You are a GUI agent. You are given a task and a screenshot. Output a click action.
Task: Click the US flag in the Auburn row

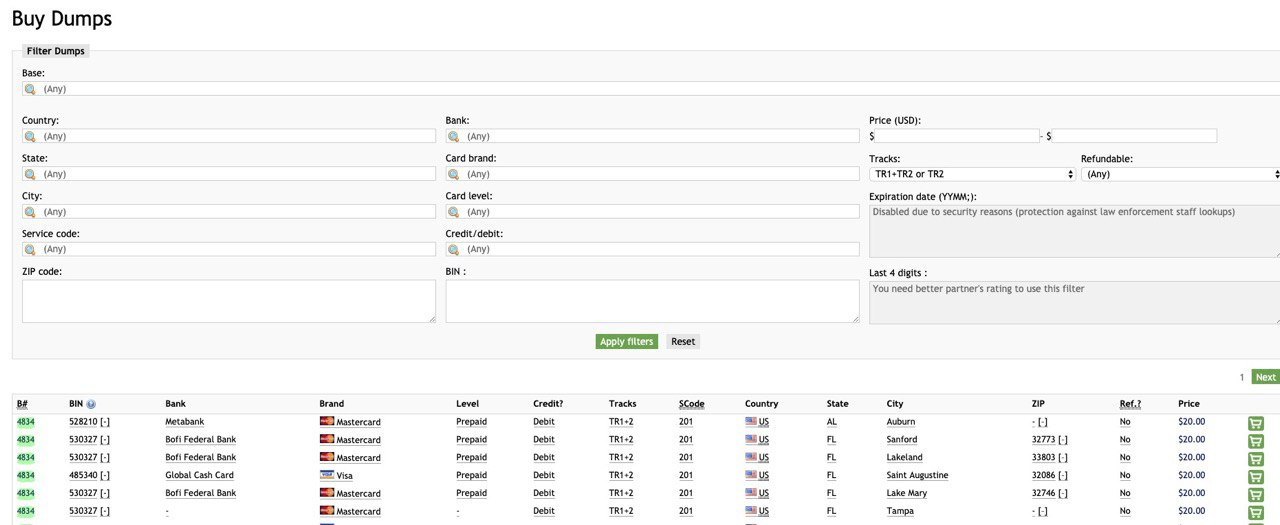click(x=751, y=422)
